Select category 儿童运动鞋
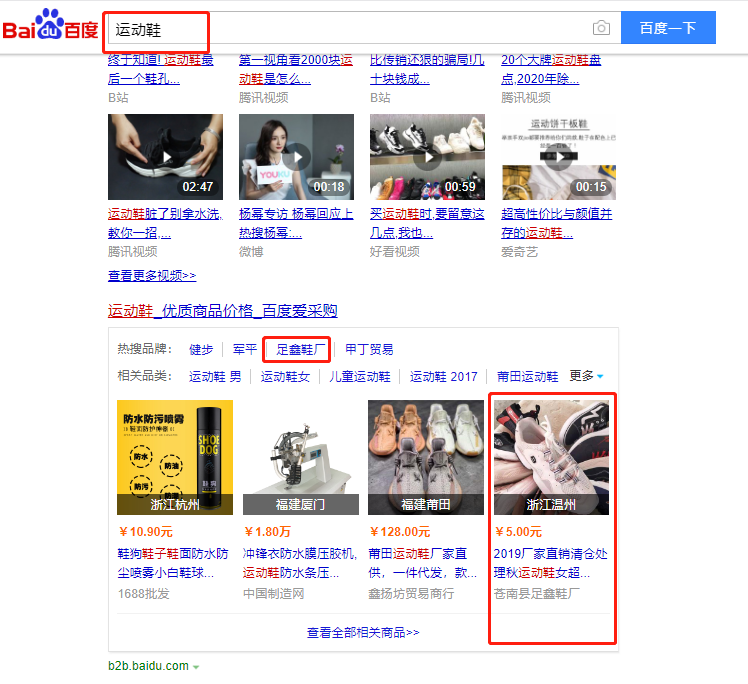748x684 pixels. pos(360,377)
